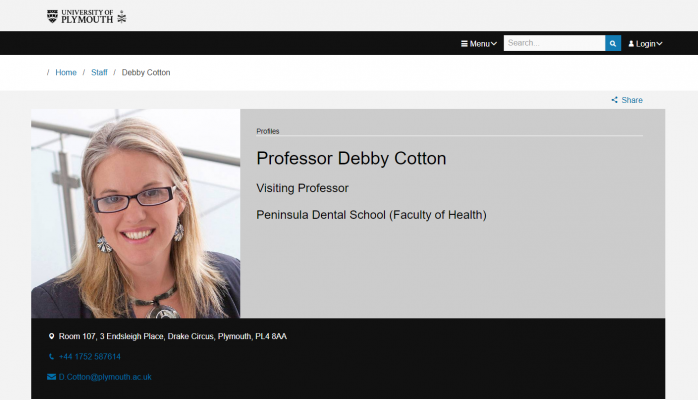Navigate to Staff in the breadcrumb

99,73
